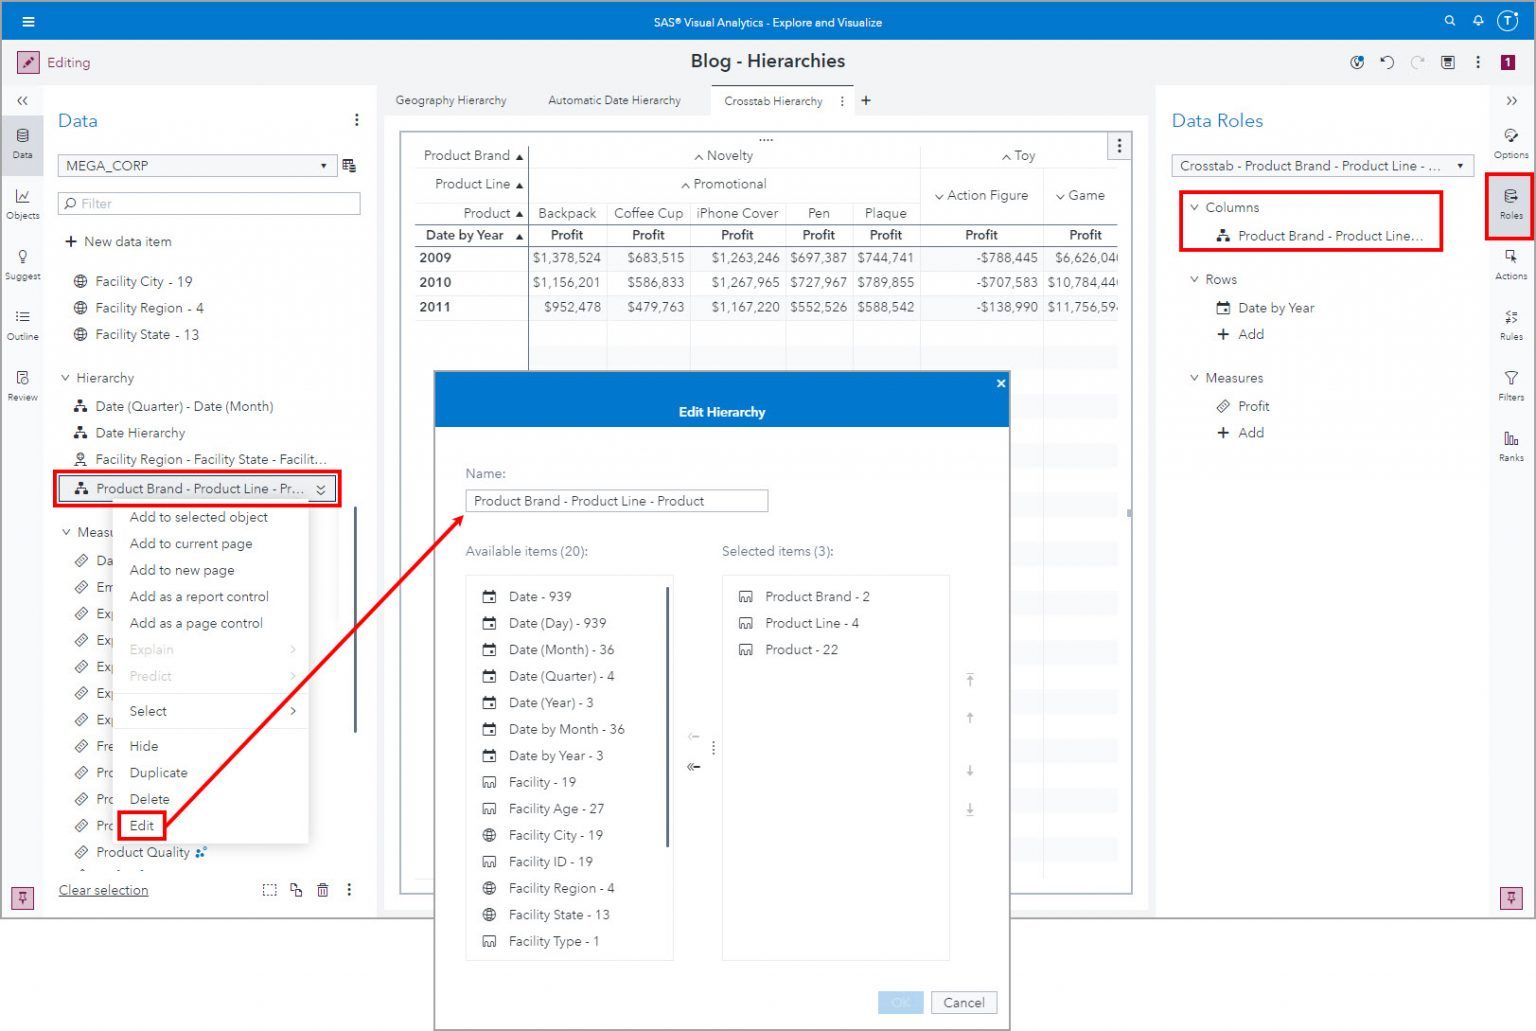Delete selected data item using trash icon

click(x=322, y=889)
